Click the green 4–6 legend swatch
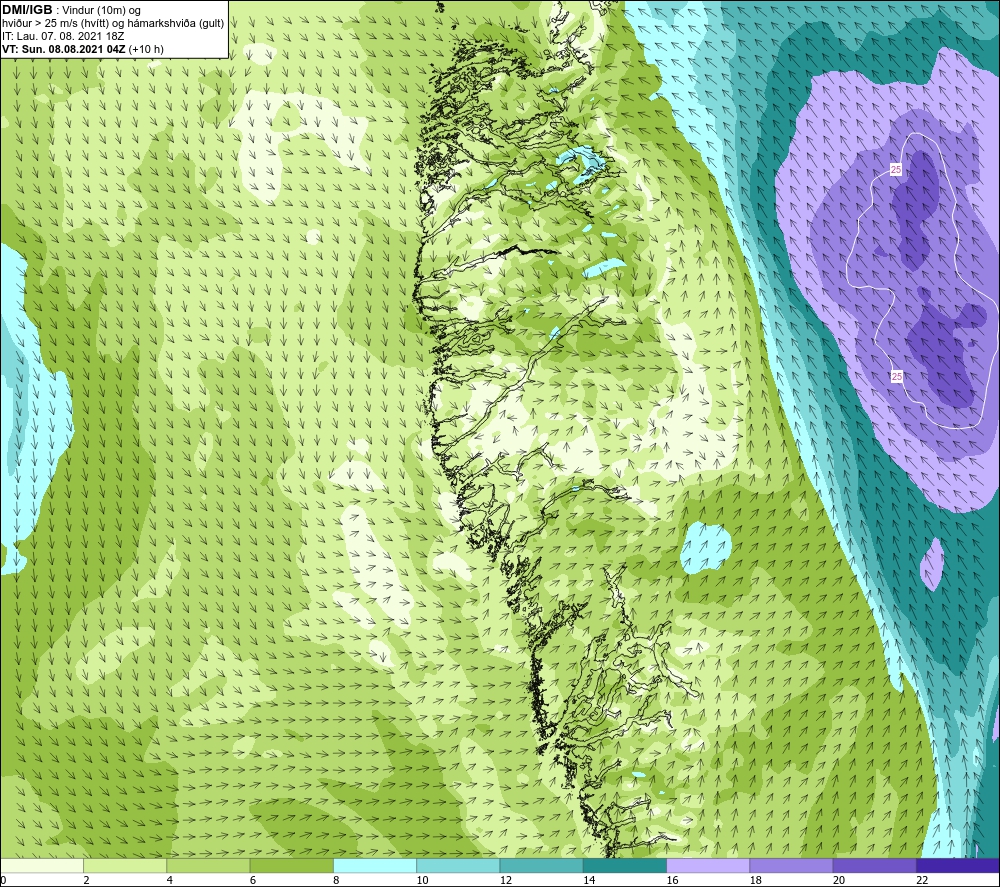 pos(208,865)
